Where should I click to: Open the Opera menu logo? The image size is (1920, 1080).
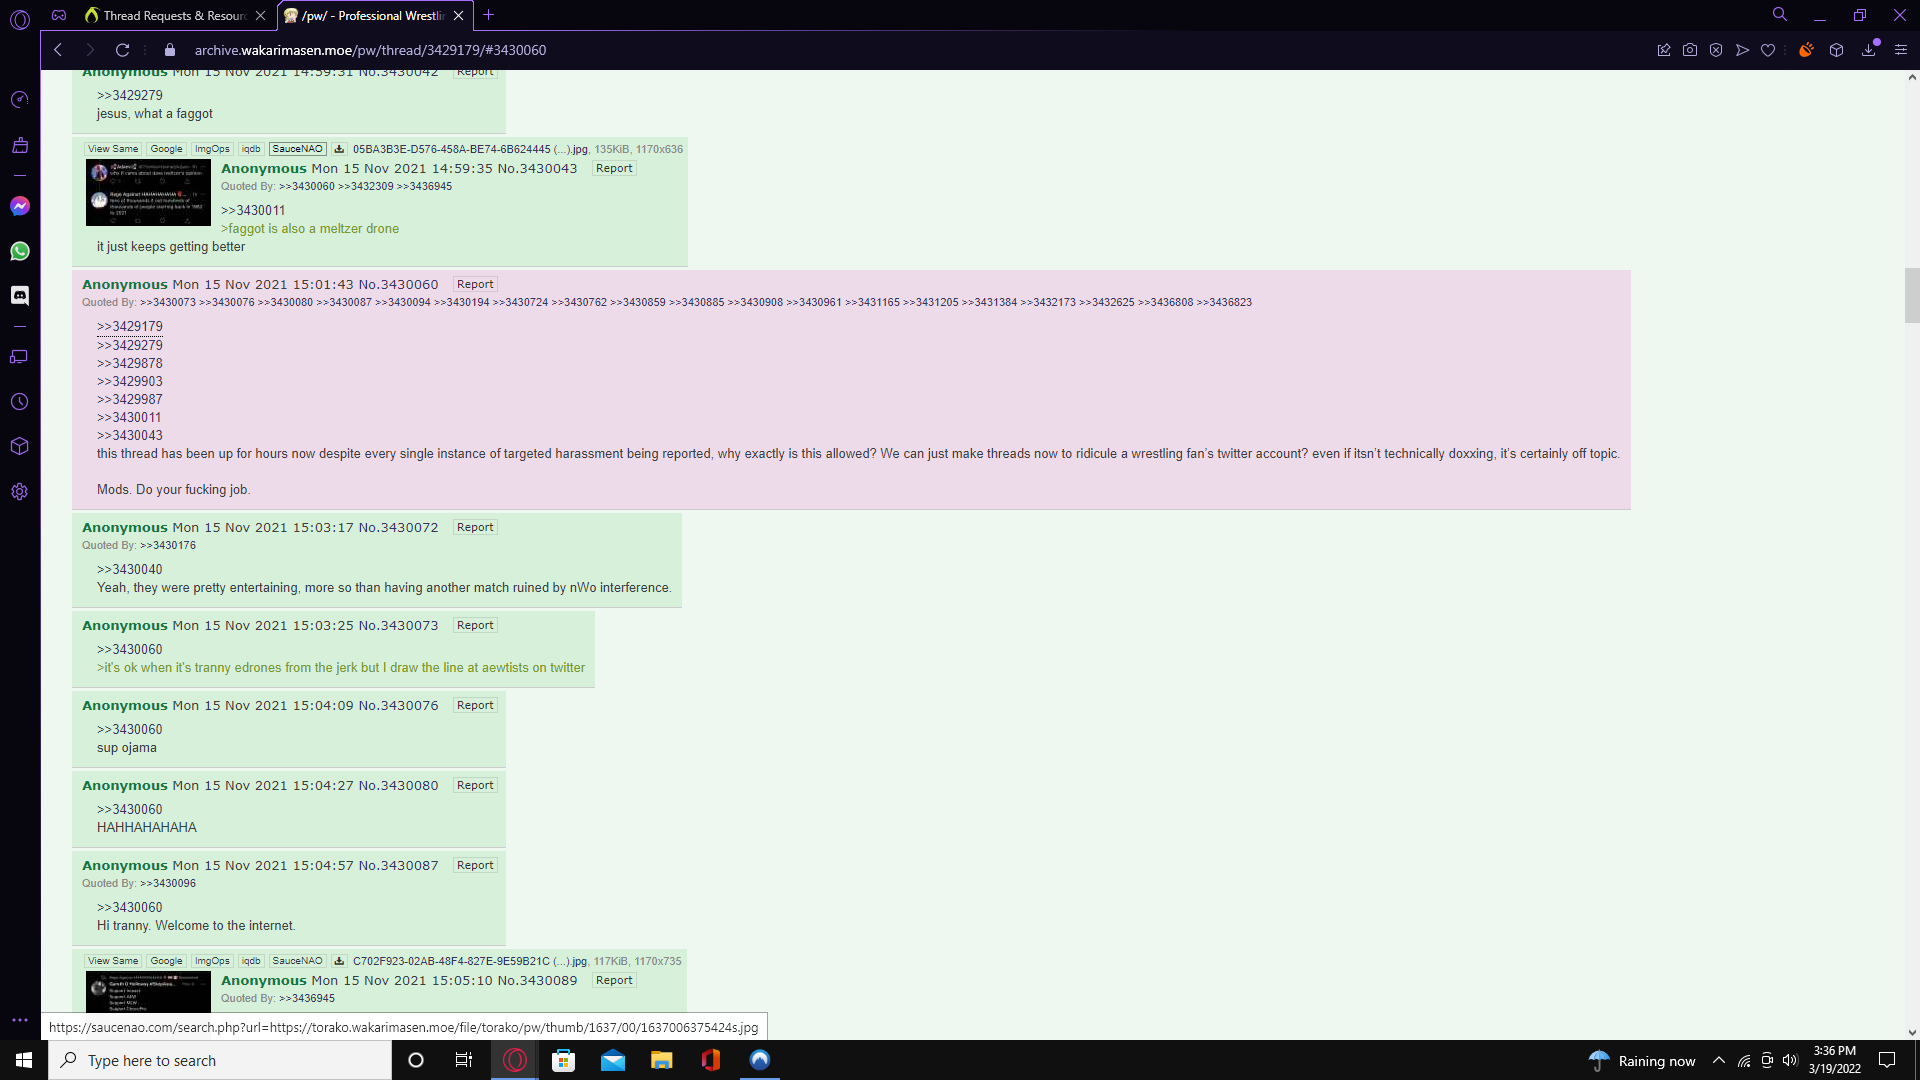click(20, 18)
